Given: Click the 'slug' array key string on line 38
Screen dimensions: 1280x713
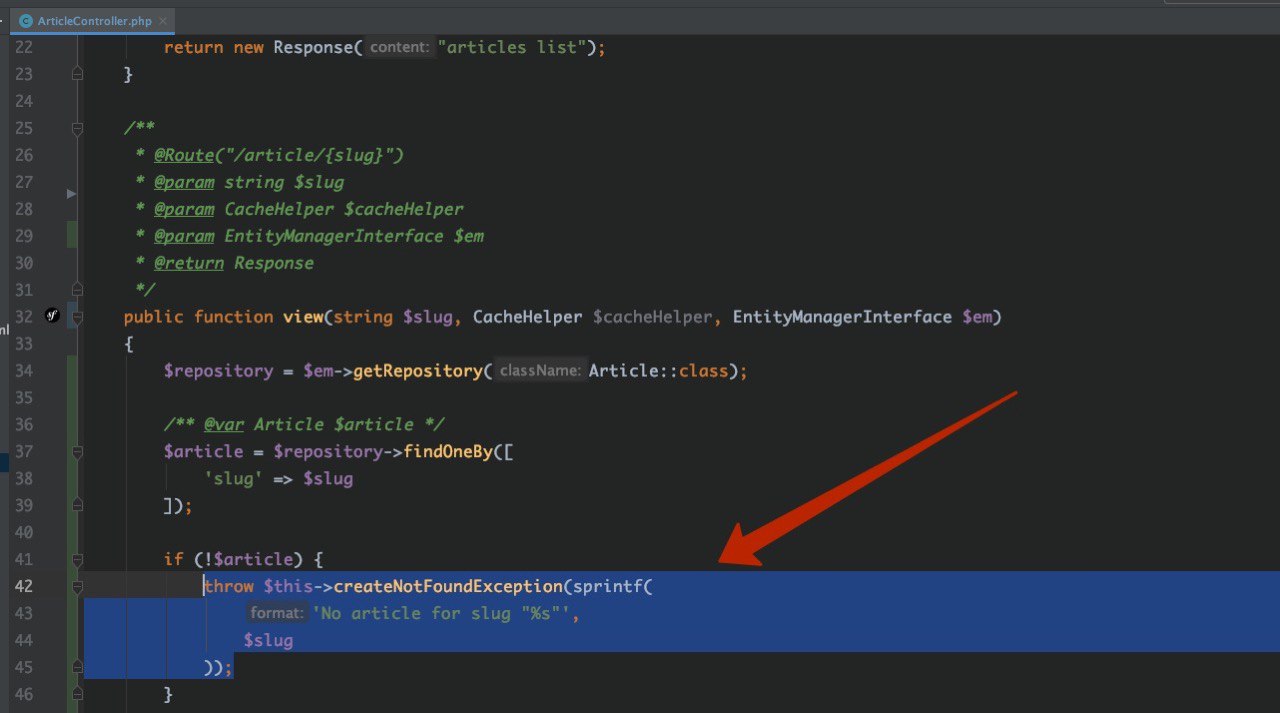Looking at the screenshot, I should (x=233, y=478).
